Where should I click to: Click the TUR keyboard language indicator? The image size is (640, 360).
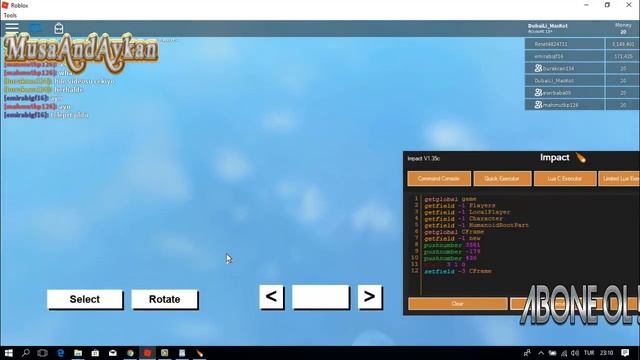589,353
